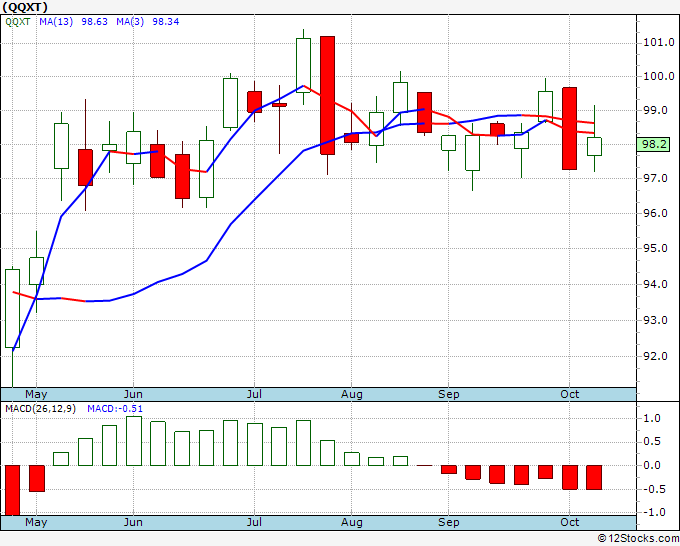This screenshot has width=680, height=546.
Task: Click the MACD:-0.51 value label
Action: pyautogui.click(x=115, y=409)
